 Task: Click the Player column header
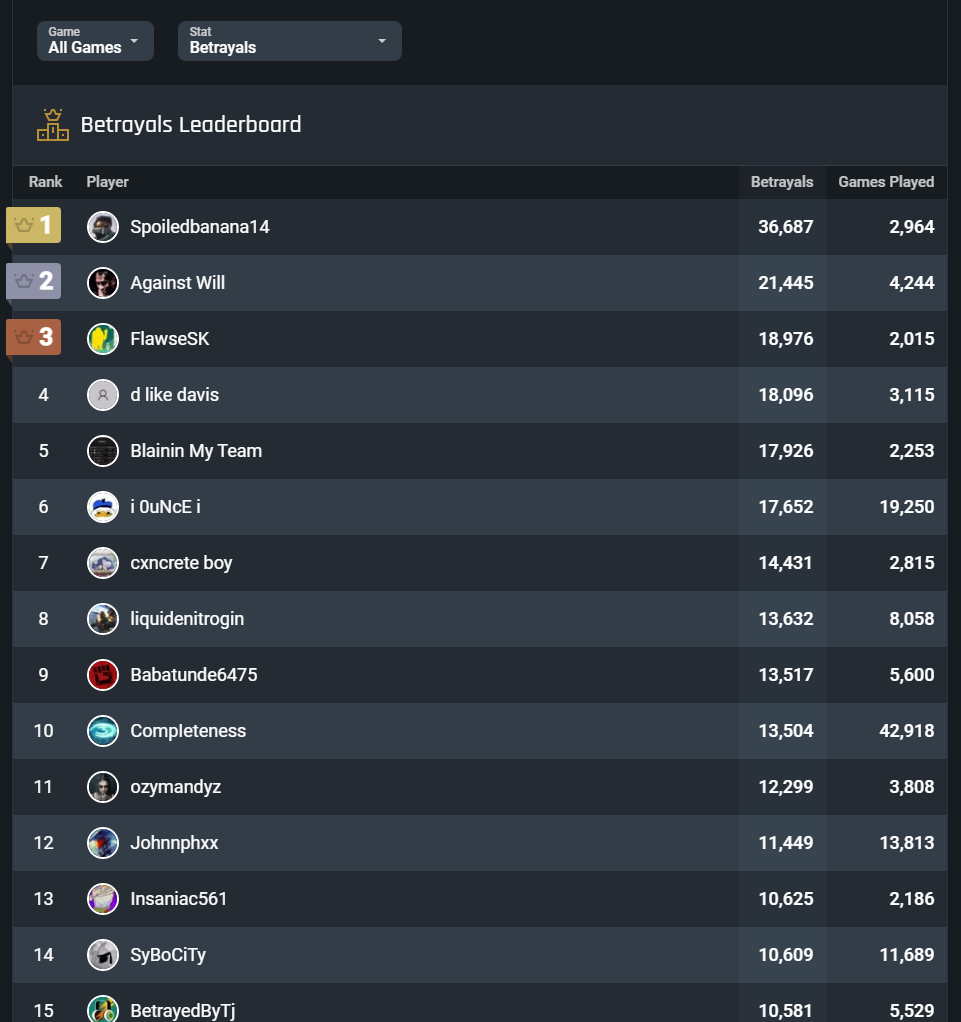point(107,182)
